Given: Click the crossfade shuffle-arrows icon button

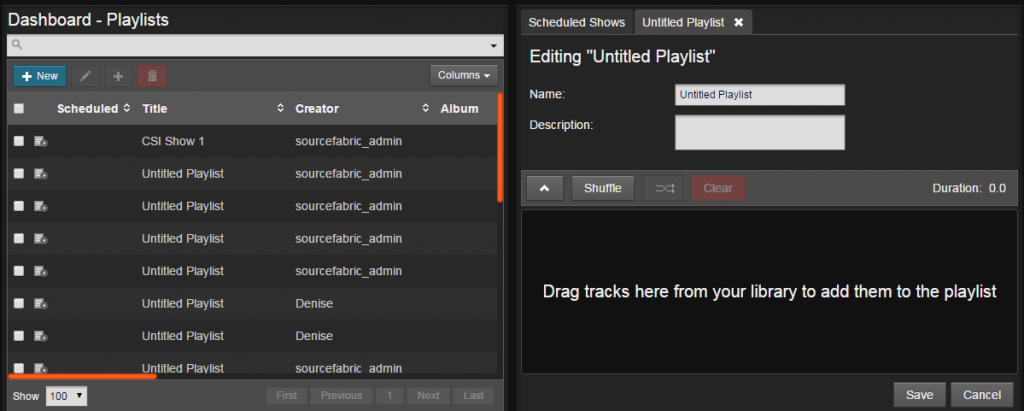Looking at the screenshot, I should click(x=664, y=188).
